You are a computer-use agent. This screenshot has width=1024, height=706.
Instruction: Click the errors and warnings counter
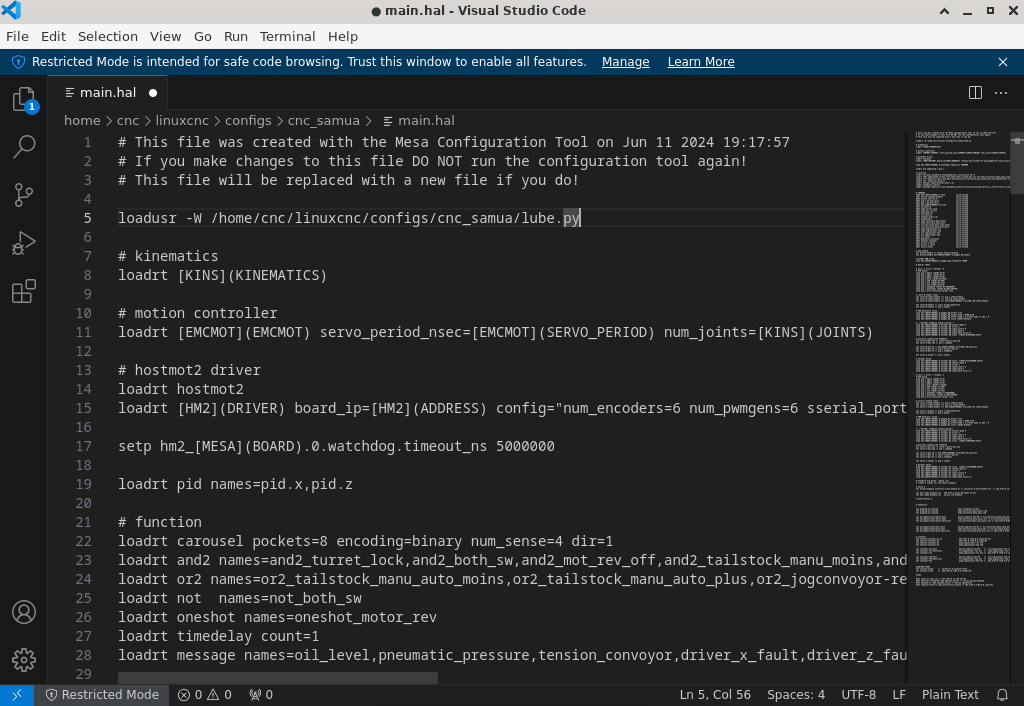(x=204, y=695)
